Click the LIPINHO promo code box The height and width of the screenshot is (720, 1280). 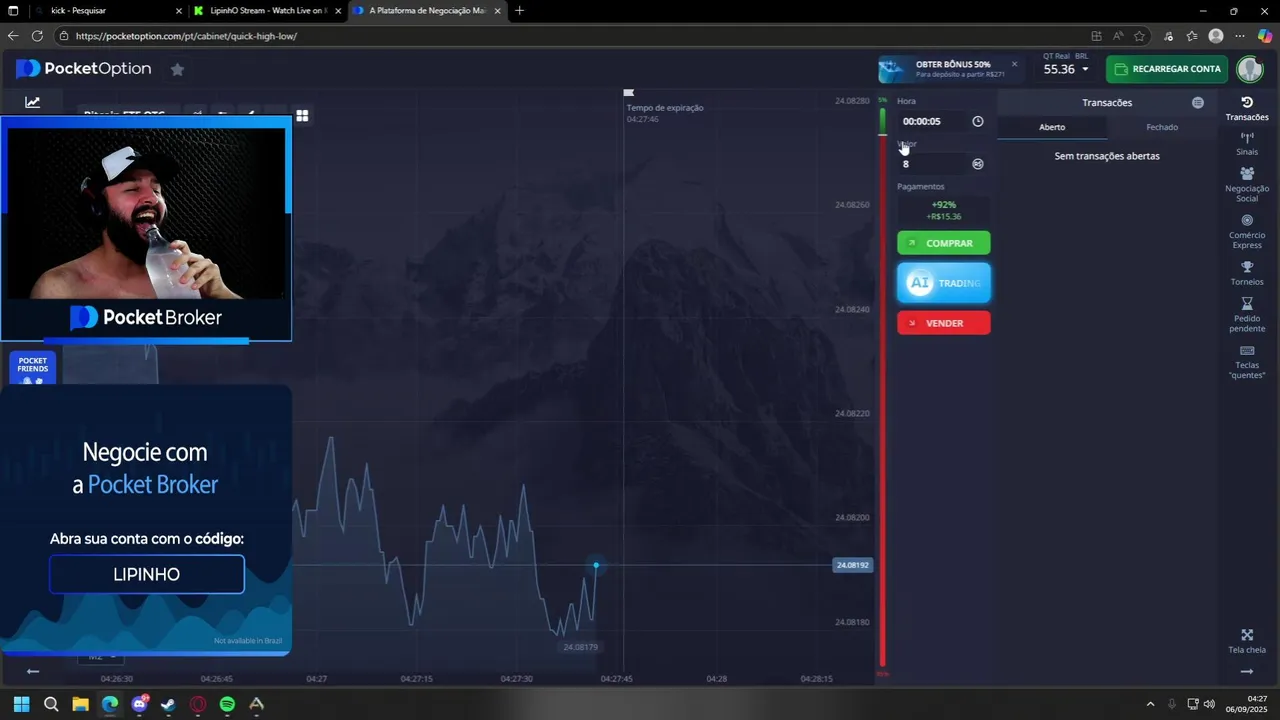pyautogui.click(x=146, y=575)
